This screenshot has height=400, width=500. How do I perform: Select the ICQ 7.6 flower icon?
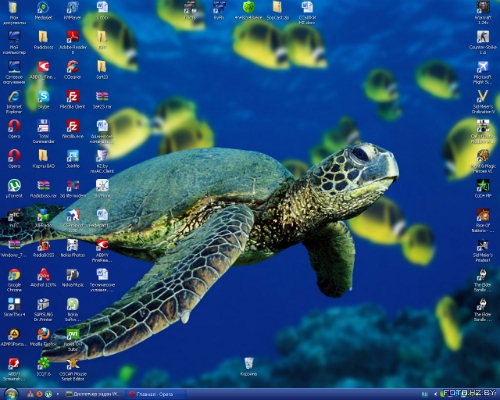43,367
